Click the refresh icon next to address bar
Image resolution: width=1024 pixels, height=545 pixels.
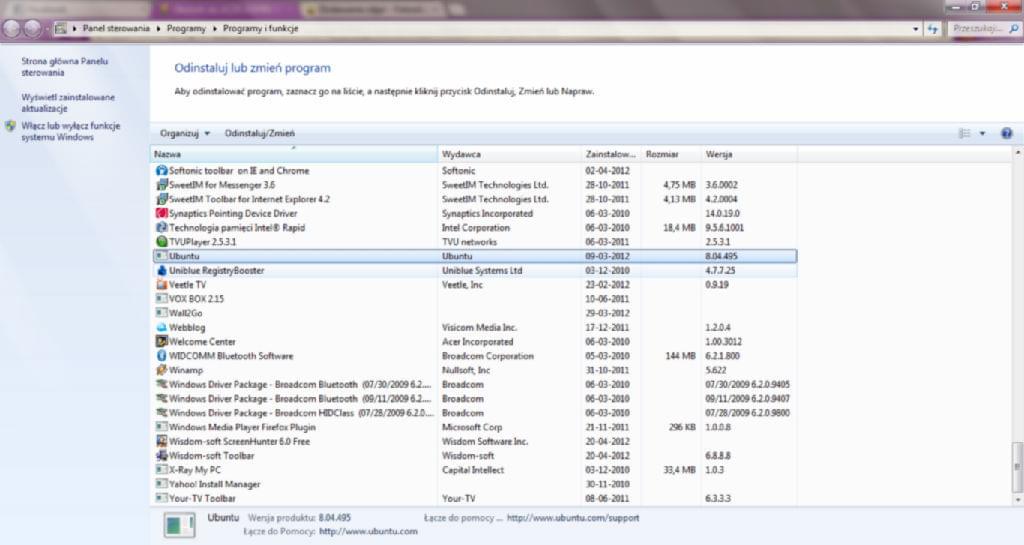pyautogui.click(x=933, y=29)
